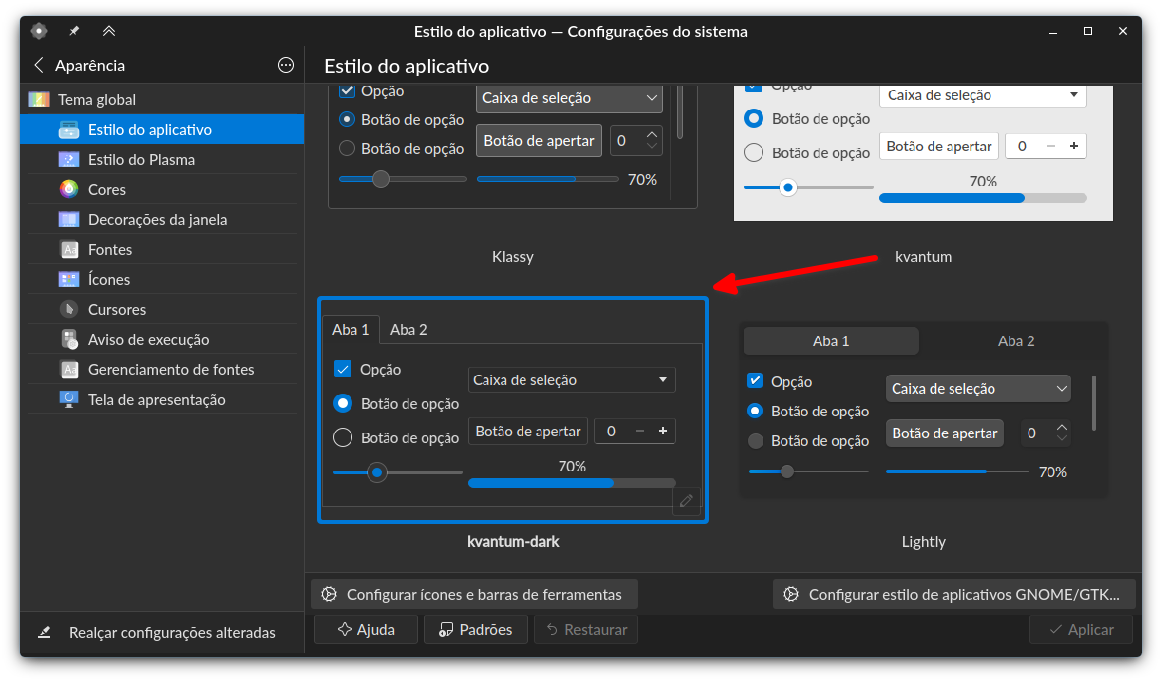Click gear icon on Configurar ícones e barras button

click(328, 594)
